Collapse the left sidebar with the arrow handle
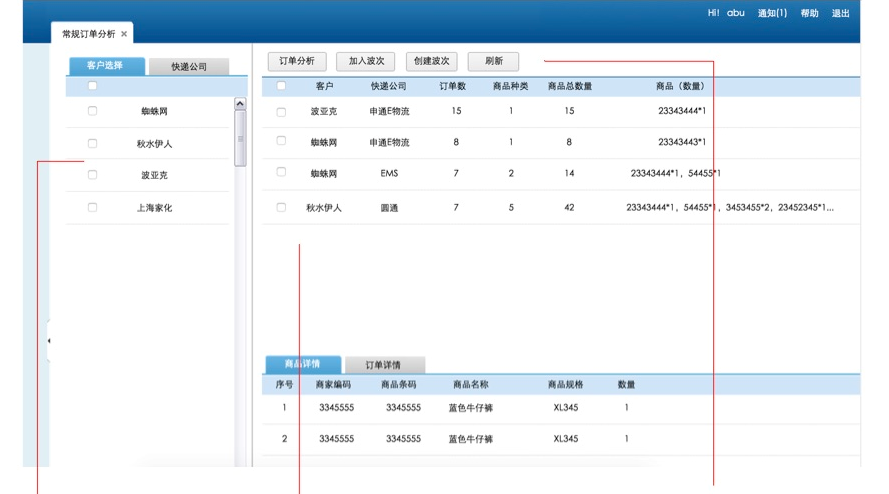Screen dimensions: 889x494 click(49, 341)
